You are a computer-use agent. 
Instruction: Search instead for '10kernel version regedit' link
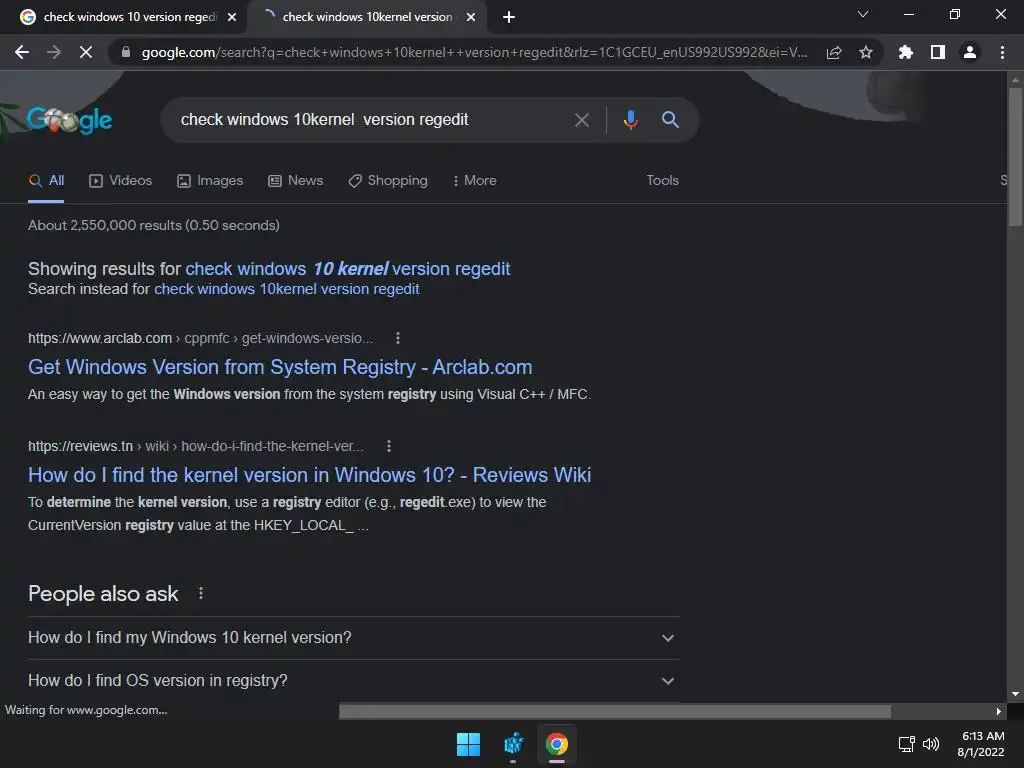(286, 289)
